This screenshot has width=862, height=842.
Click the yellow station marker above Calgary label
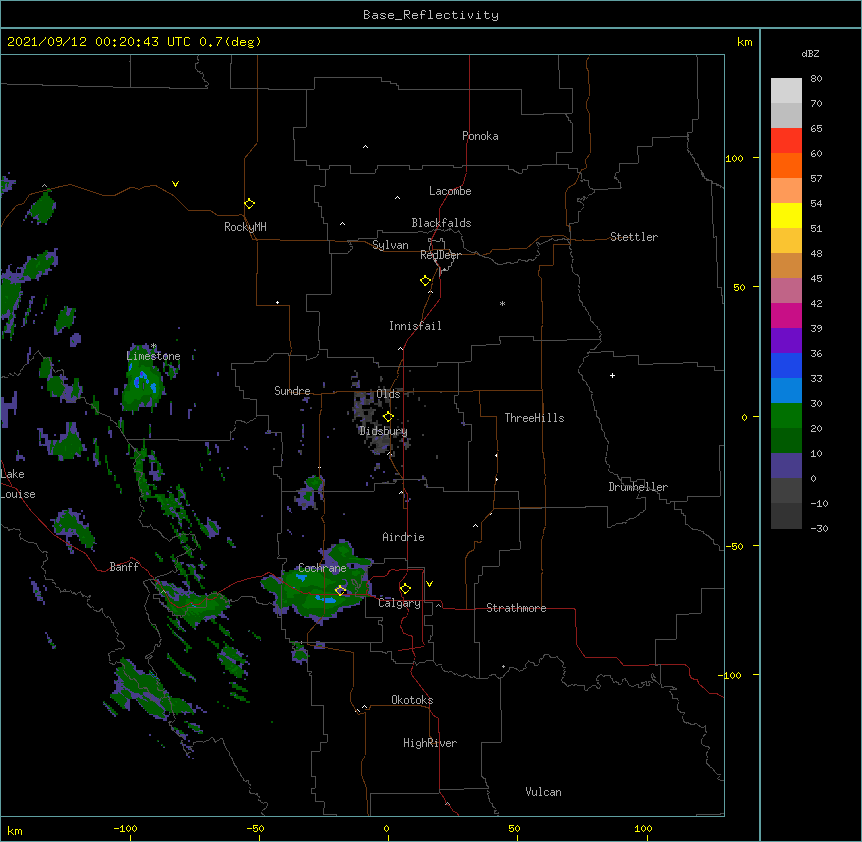tap(405, 589)
